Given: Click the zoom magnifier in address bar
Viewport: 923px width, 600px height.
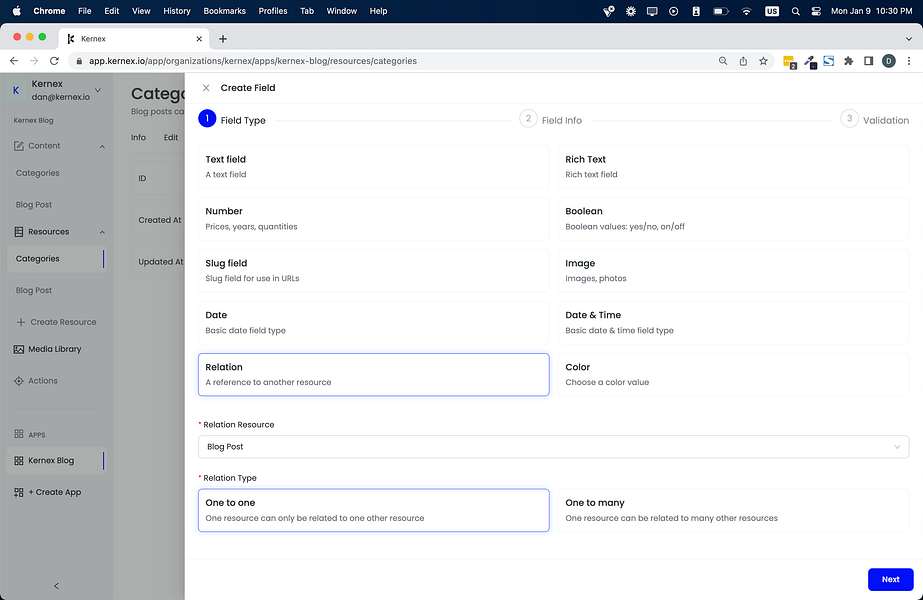Looking at the screenshot, I should click(723, 61).
